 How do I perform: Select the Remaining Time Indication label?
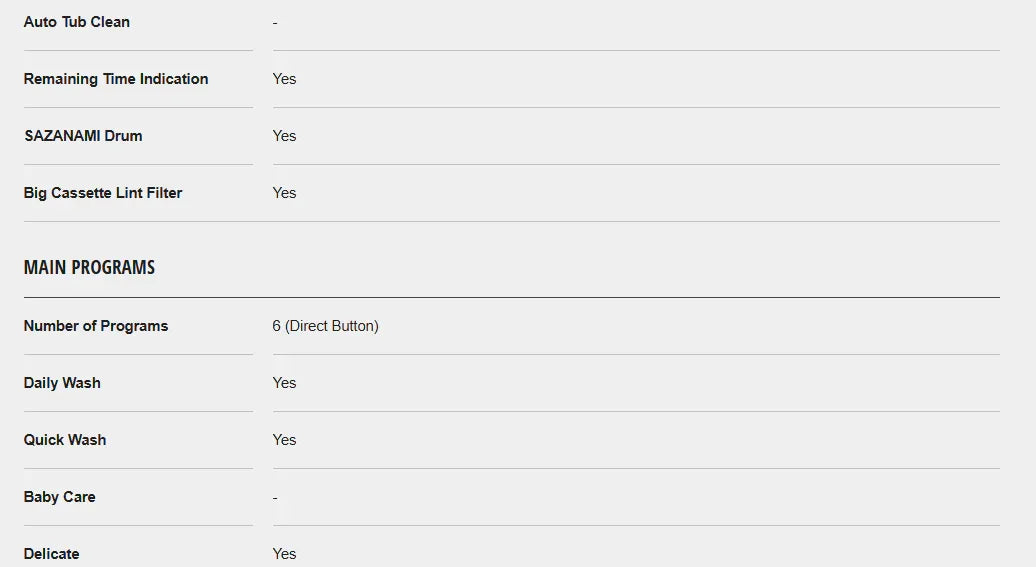click(x=116, y=79)
